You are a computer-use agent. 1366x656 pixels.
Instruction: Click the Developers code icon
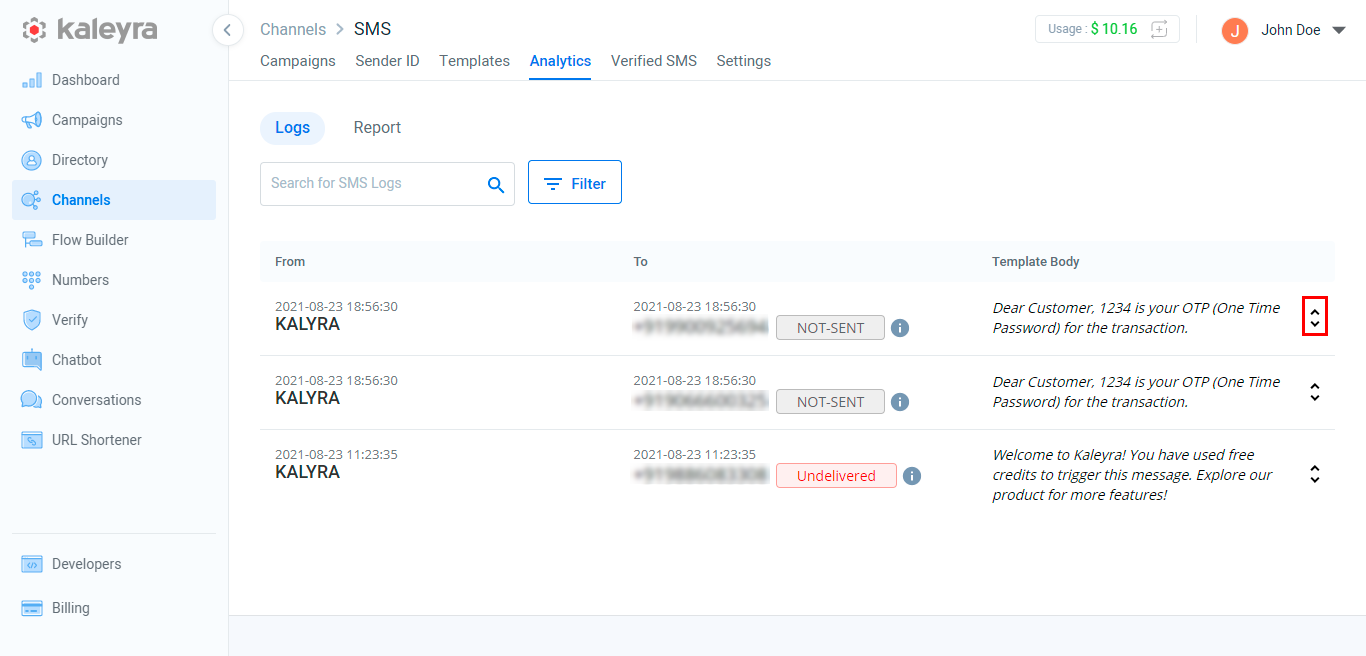click(x=32, y=564)
